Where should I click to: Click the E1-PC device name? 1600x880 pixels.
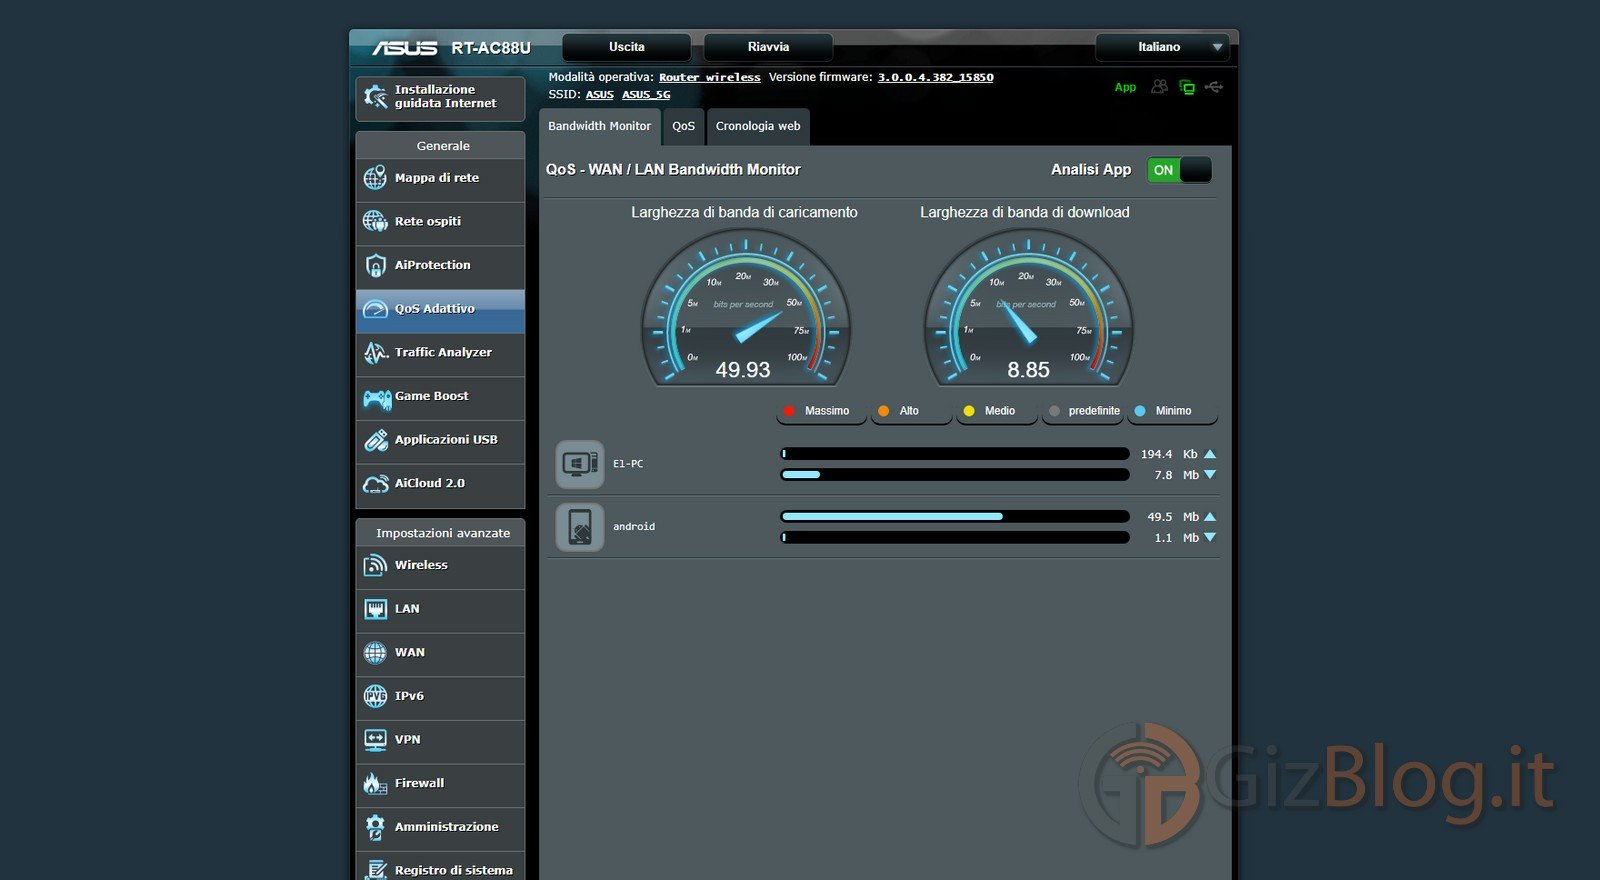(x=628, y=464)
